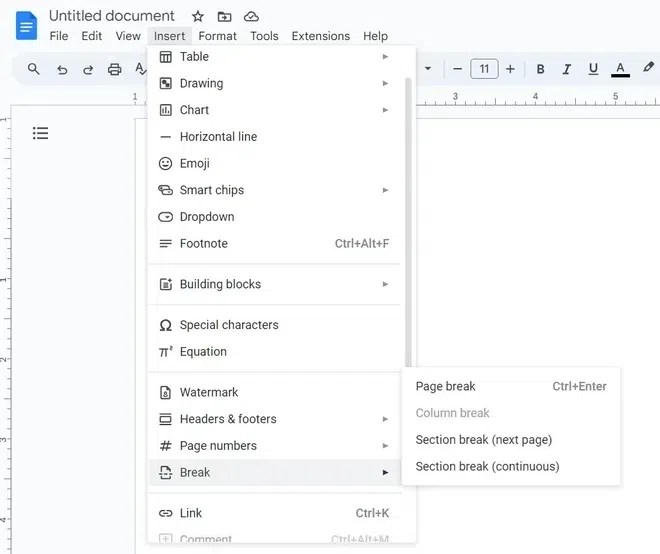660x554 pixels.
Task: Run spelling and grammar check icon
Action: pos(141,69)
